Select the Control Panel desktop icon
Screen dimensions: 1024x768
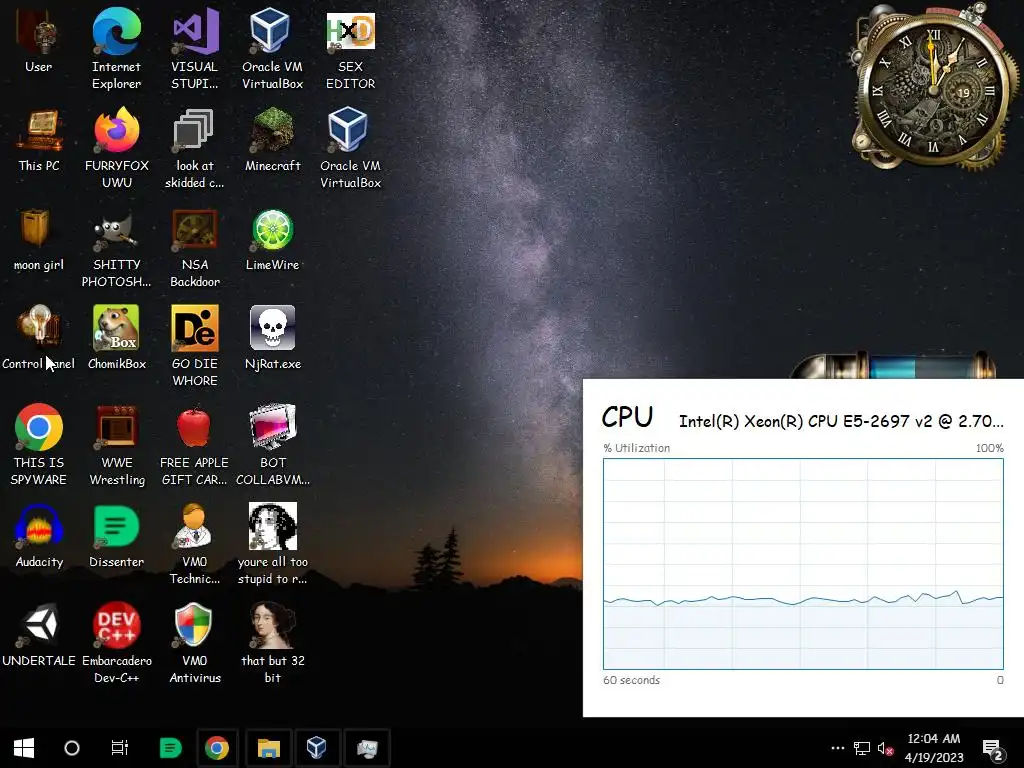pyautogui.click(x=39, y=338)
